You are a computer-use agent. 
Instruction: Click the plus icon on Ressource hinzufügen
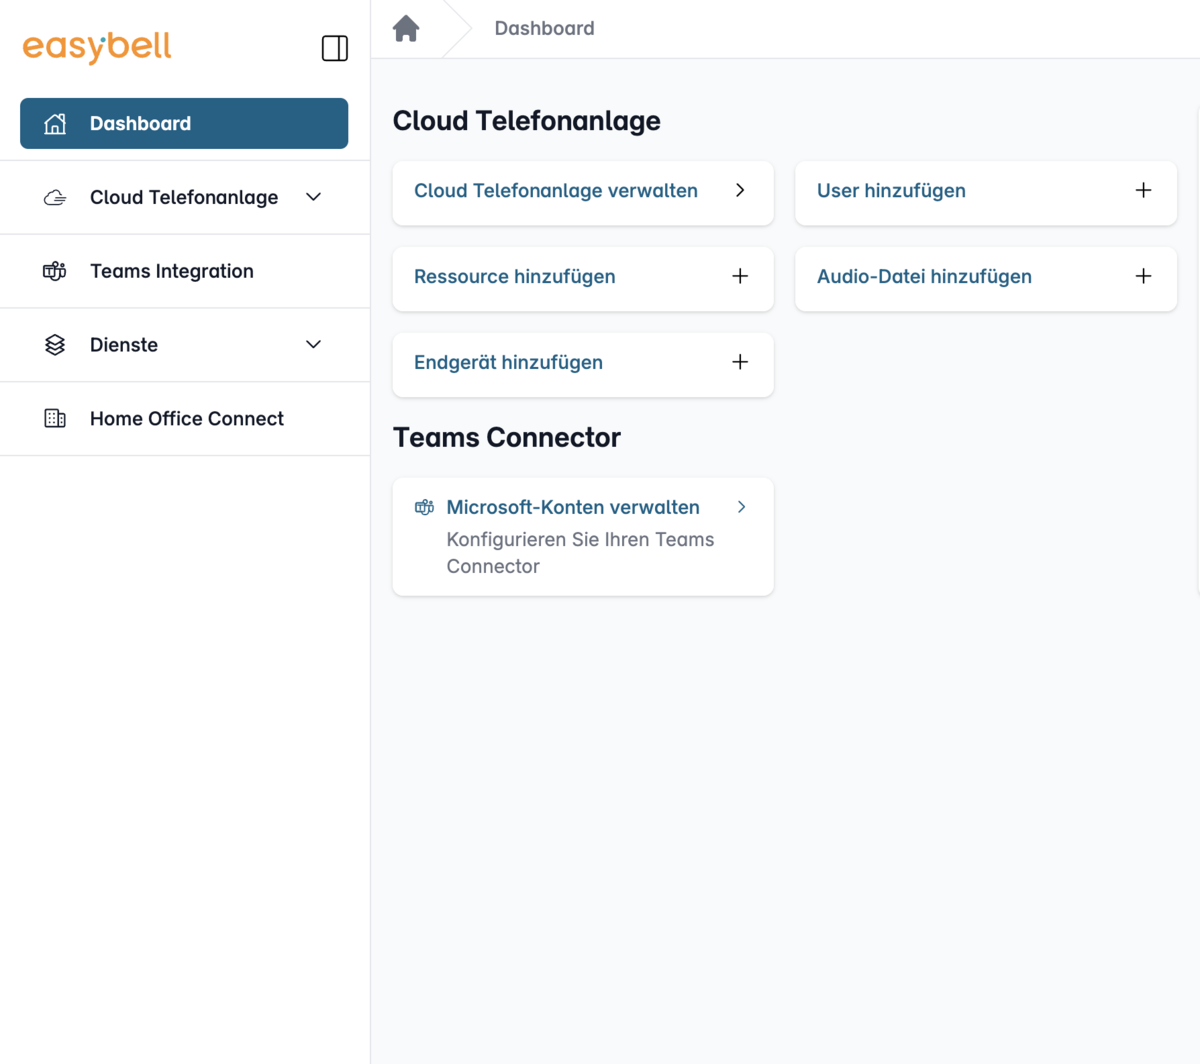pos(740,276)
